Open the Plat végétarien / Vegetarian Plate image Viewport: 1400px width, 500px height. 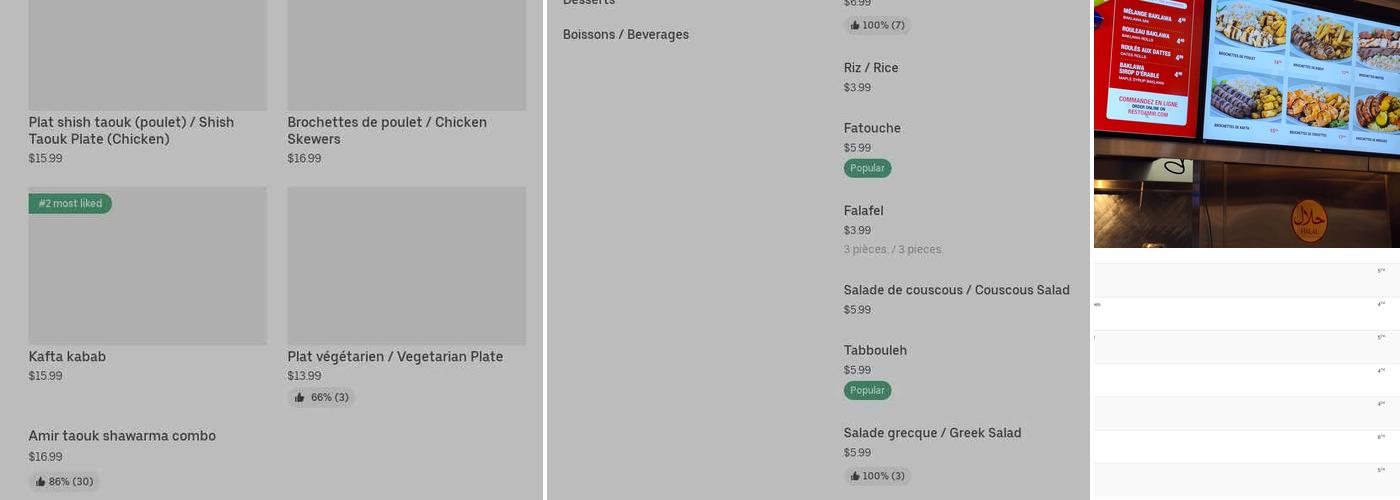(406, 266)
